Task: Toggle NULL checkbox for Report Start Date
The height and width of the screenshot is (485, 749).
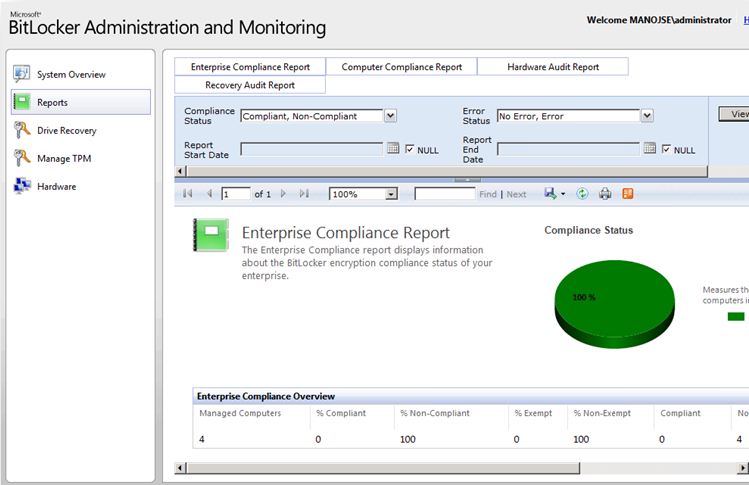Action: click(x=409, y=150)
